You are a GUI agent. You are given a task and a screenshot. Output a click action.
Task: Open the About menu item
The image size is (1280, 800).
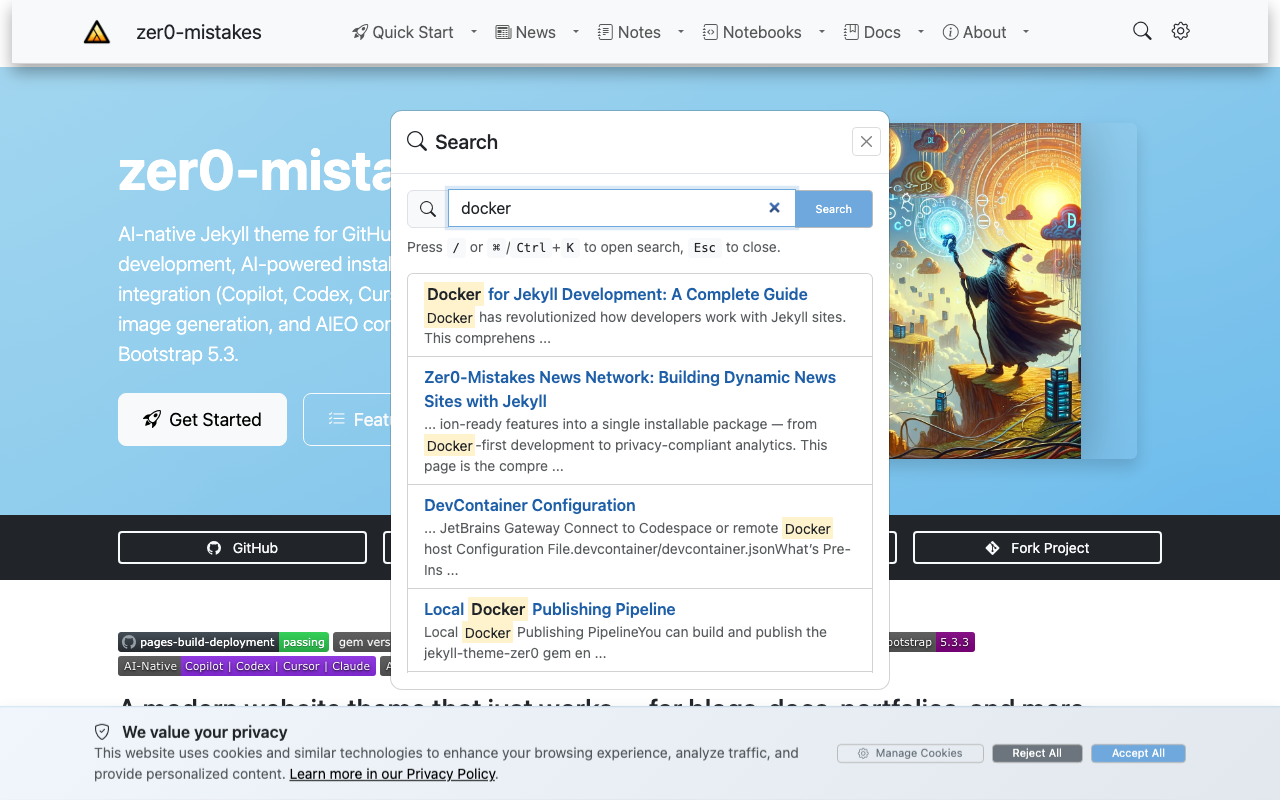click(975, 32)
